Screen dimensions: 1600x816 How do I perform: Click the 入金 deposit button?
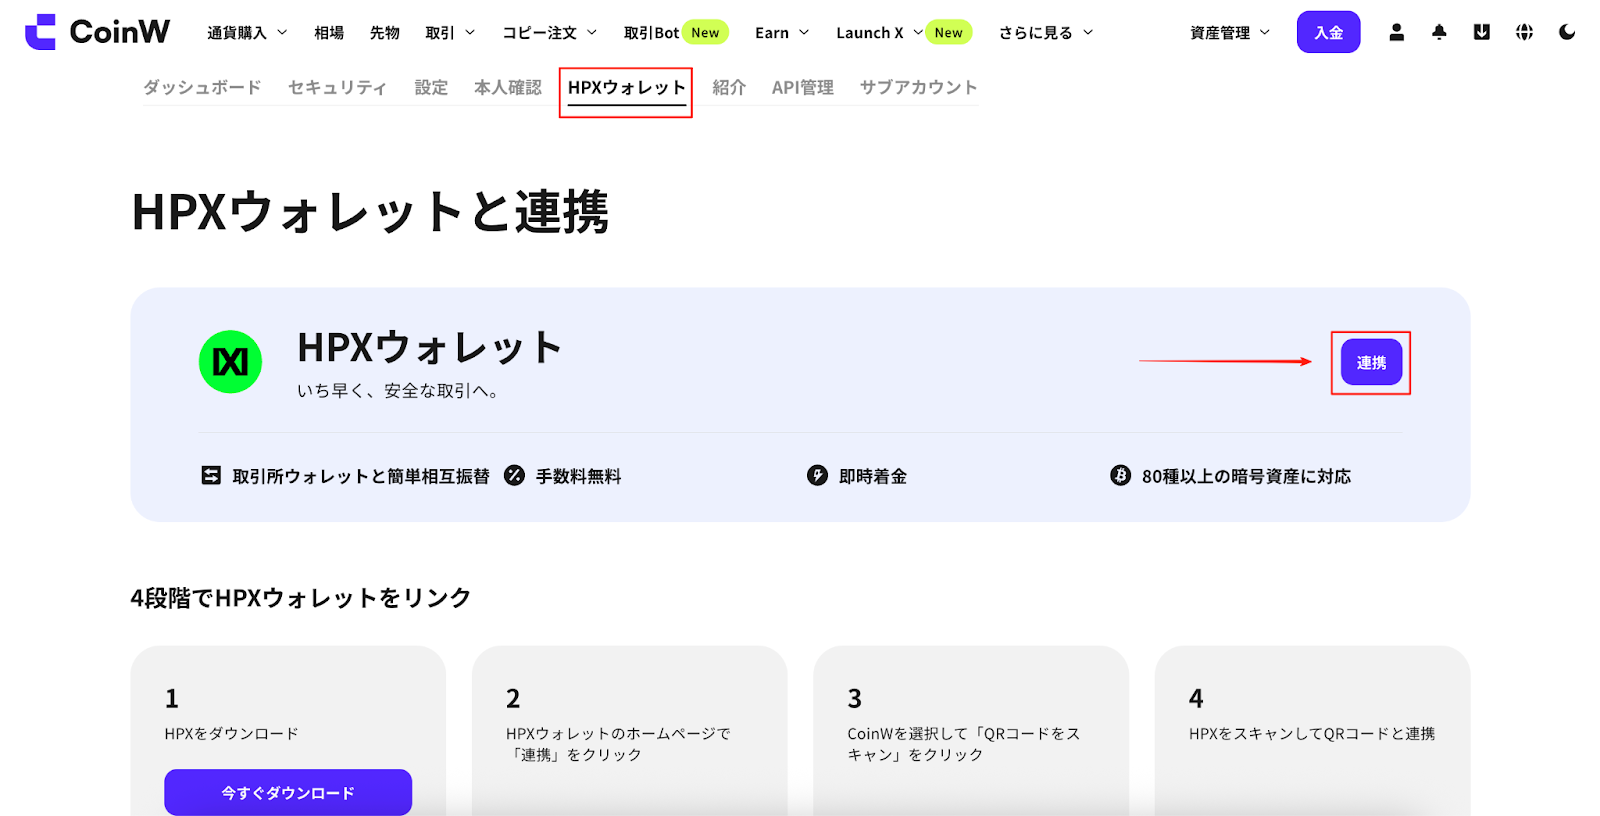pyautogui.click(x=1328, y=32)
